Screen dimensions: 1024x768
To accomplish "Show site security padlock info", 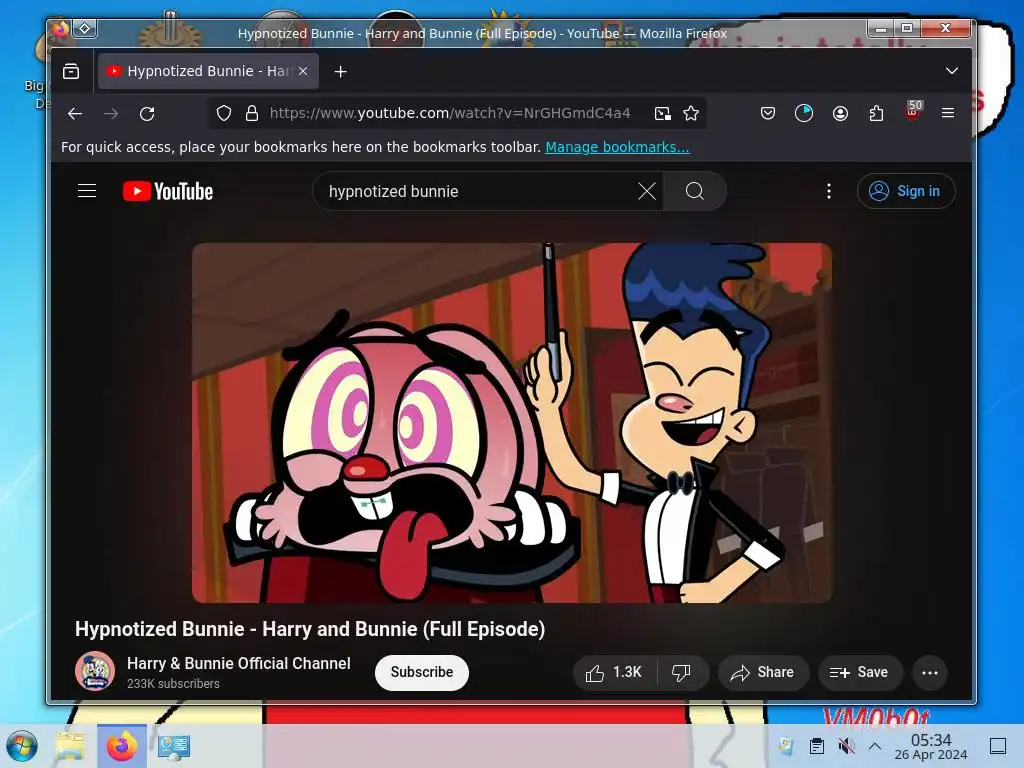I will [251, 114].
